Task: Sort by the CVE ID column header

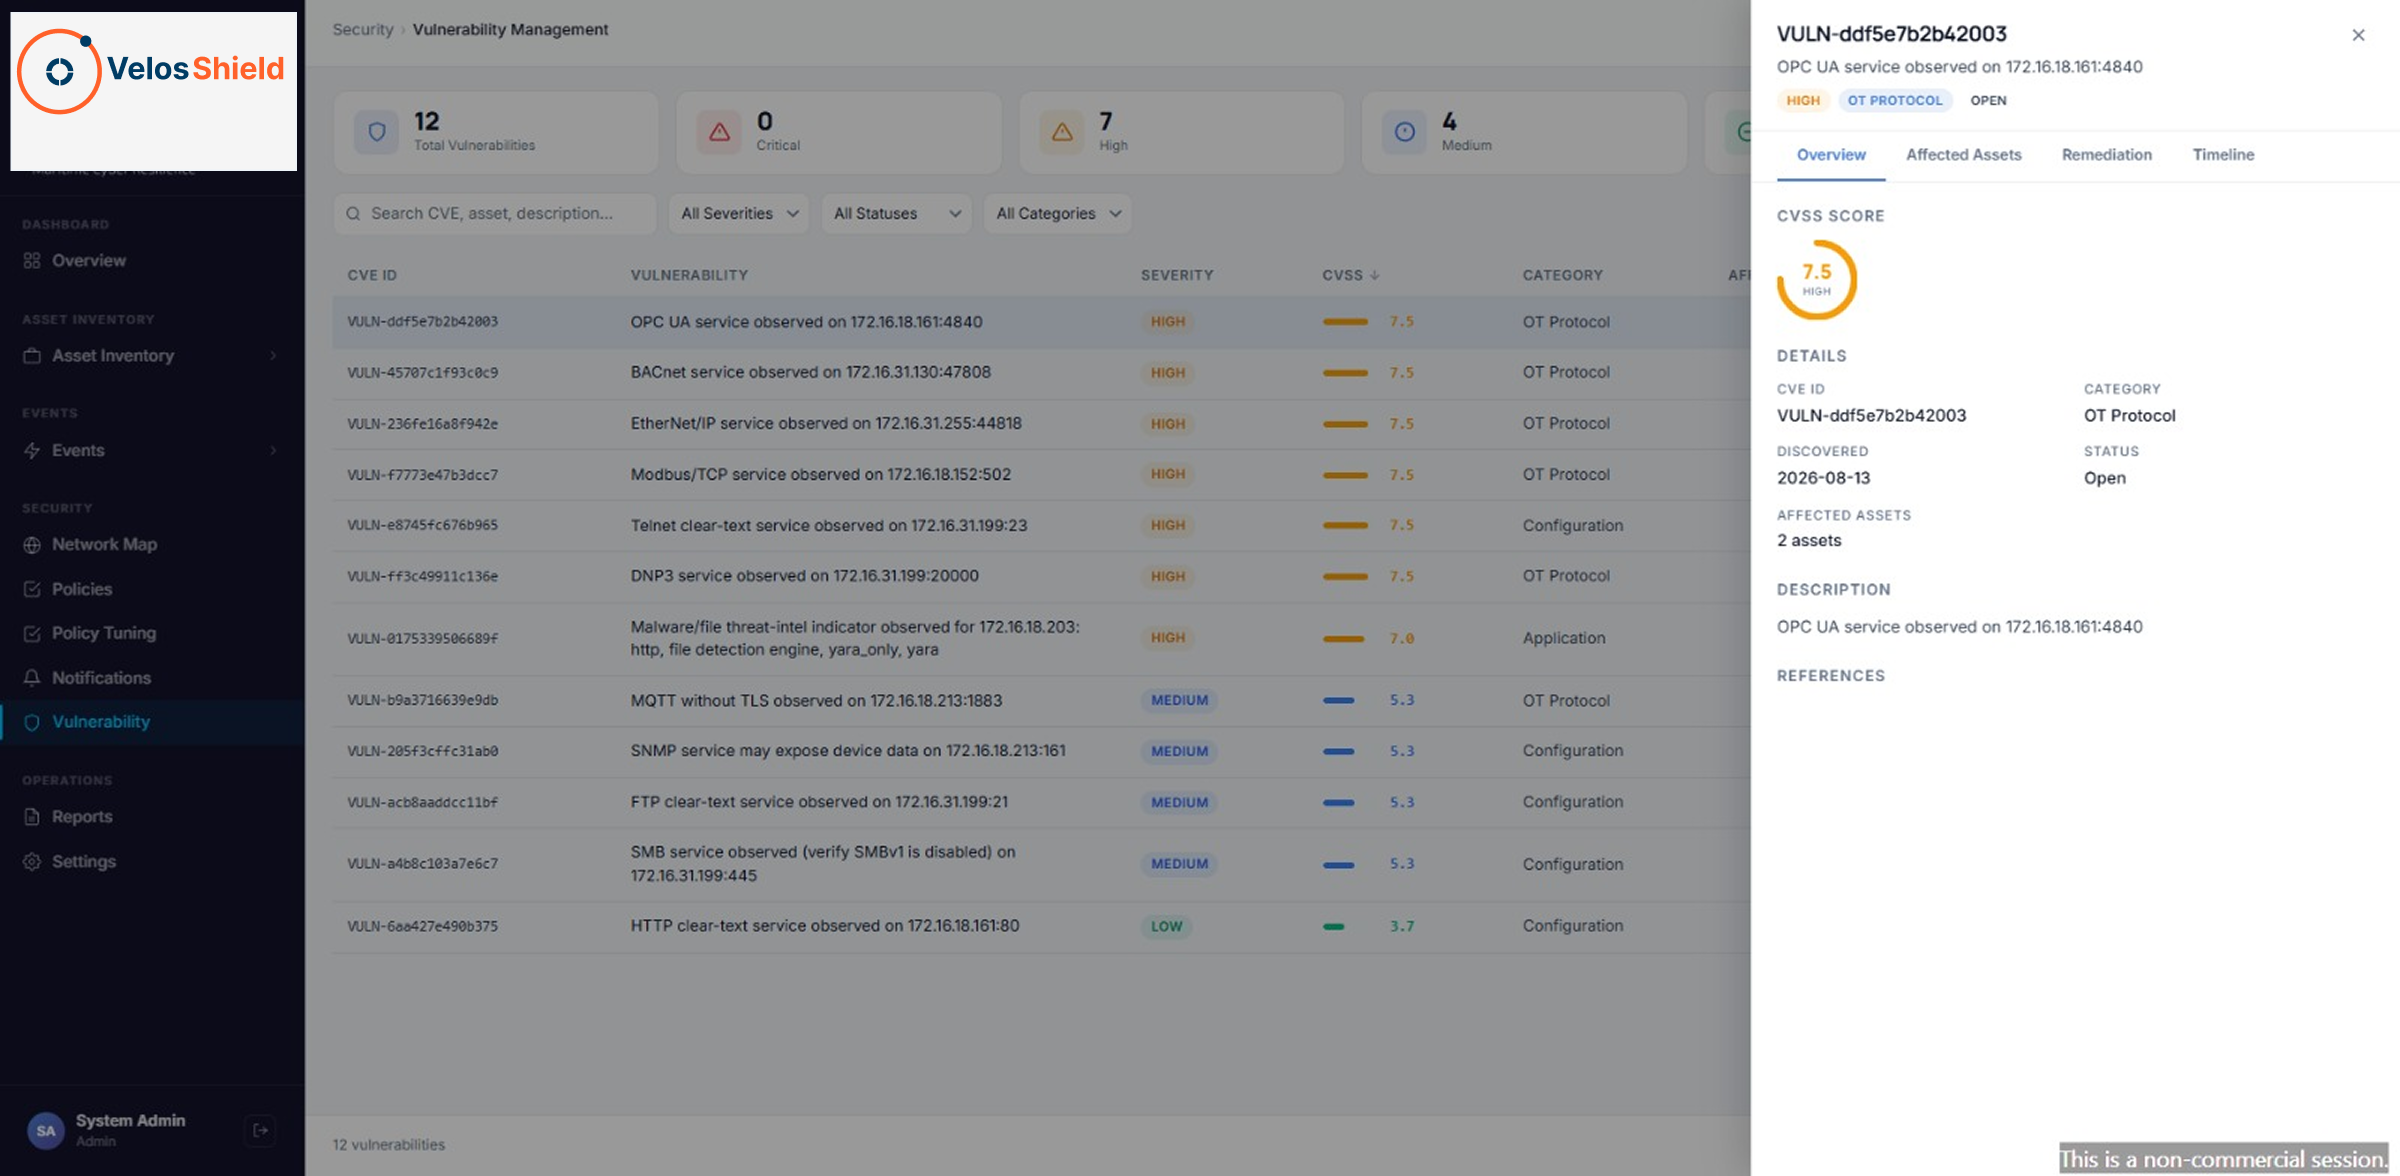Action: (x=372, y=275)
